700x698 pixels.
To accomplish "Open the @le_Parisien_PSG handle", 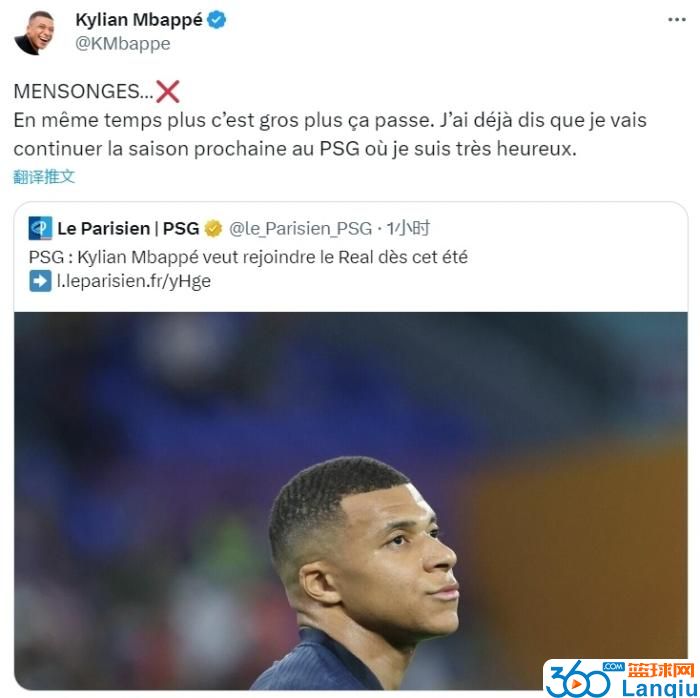I will coord(300,229).
